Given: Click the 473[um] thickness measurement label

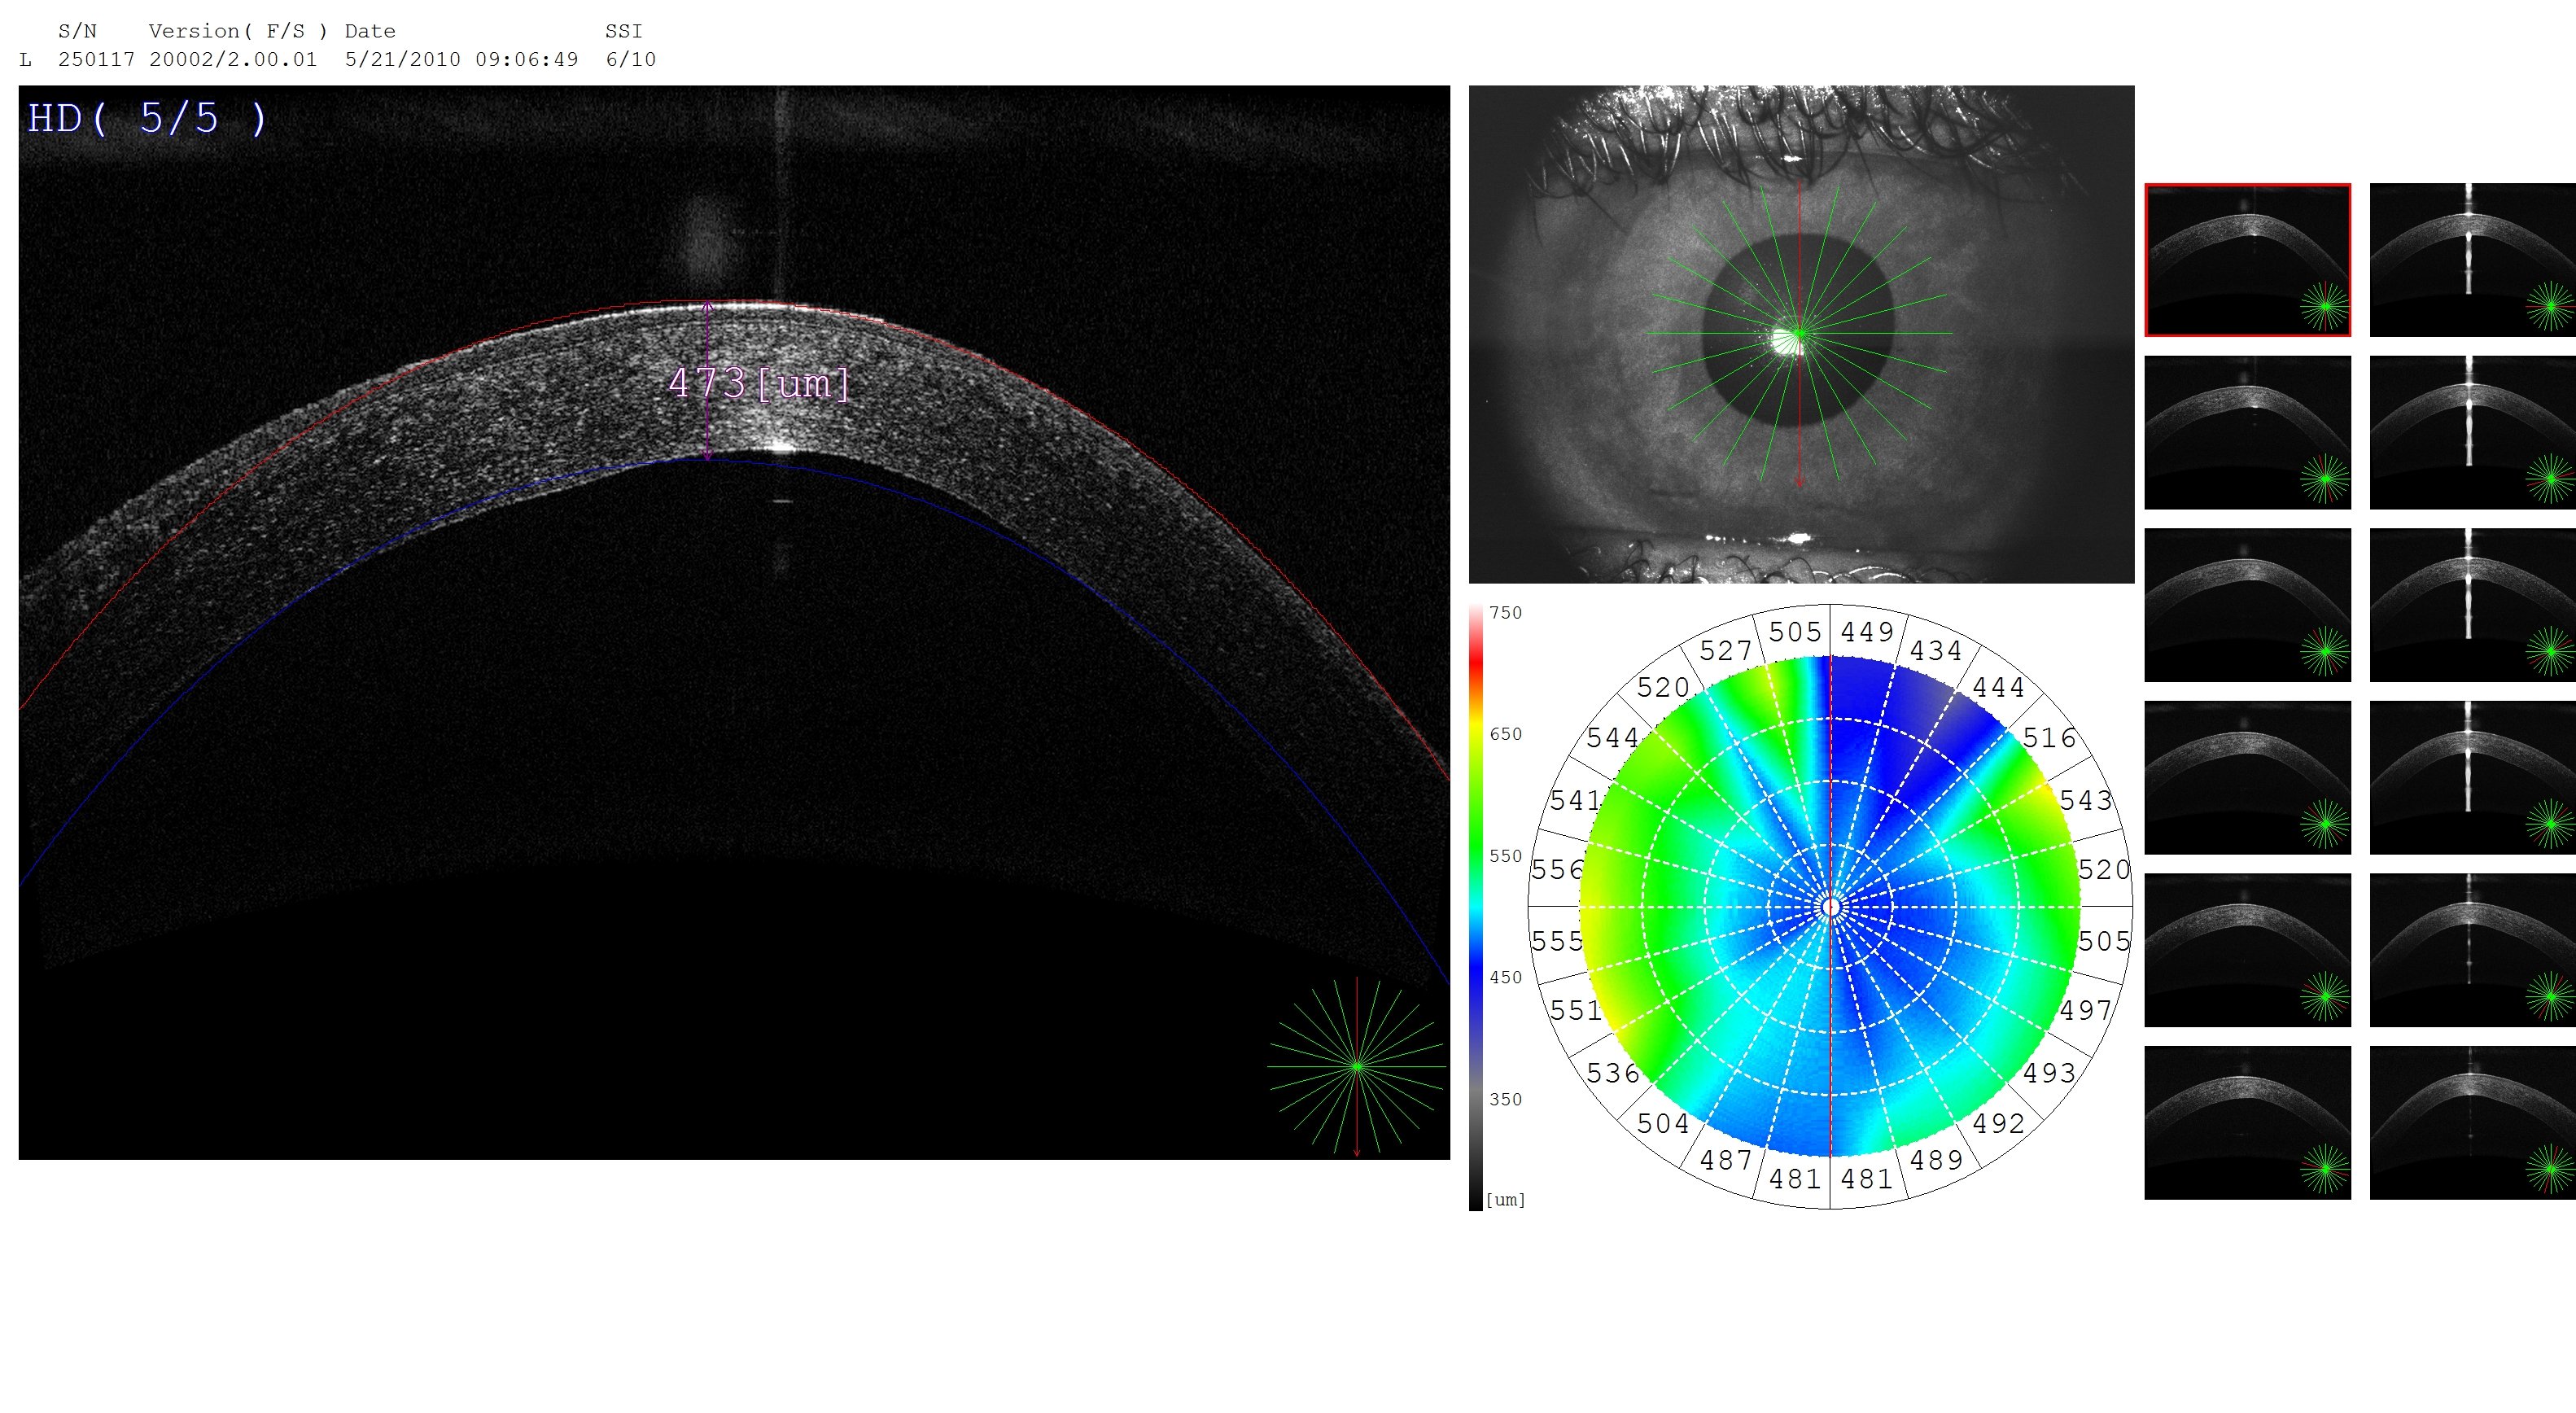Looking at the screenshot, I should pos(759,383).
